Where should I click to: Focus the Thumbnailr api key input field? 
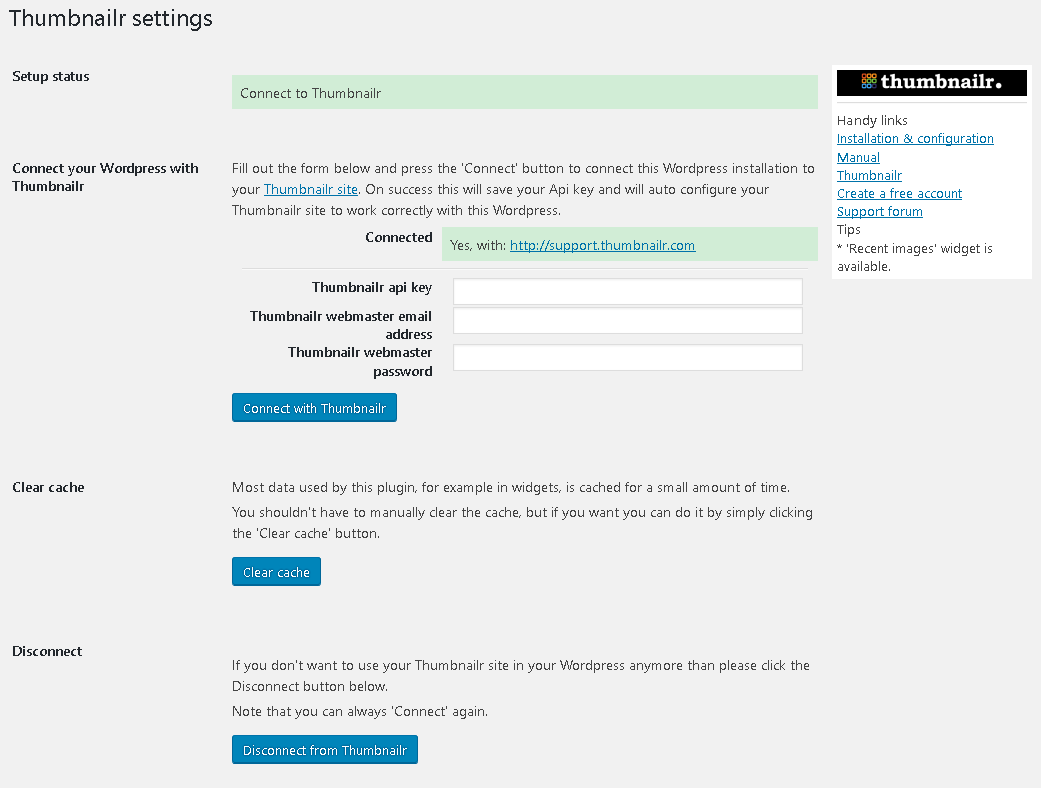(x=627, y=291)
